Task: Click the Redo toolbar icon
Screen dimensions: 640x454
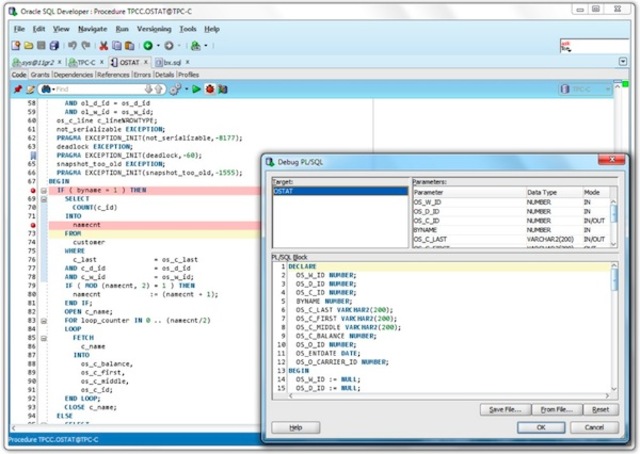Action: [x=86, y=45]
